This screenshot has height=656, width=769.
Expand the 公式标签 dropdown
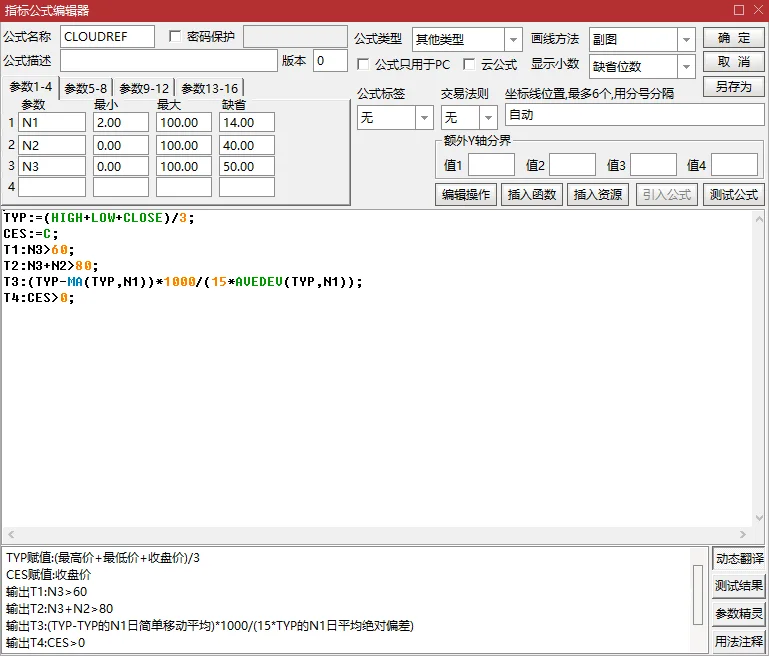click(x=424, y=118)
